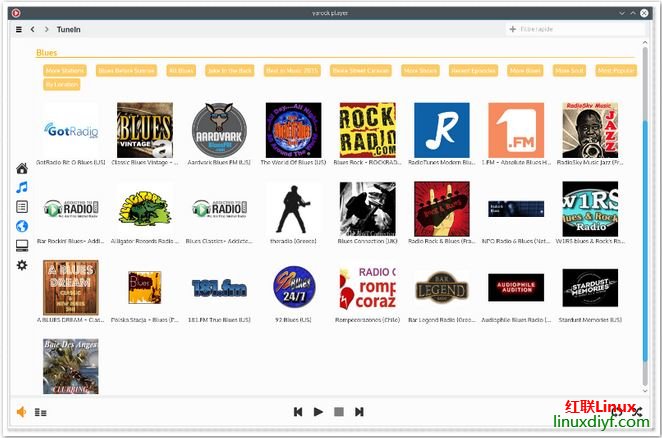Open the globe radio sidebar icon
Viewport: 662px width, 438px height.
pyautogui.click(x=22, y=226)
